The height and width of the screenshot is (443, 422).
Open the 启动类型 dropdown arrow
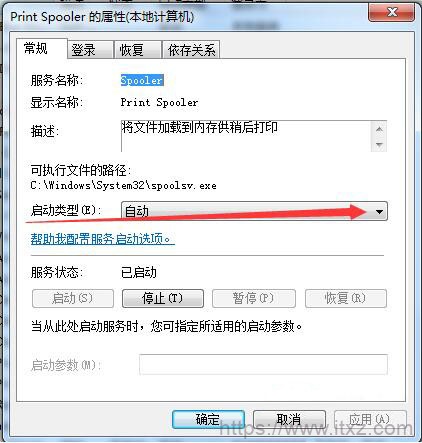(379, 211)
